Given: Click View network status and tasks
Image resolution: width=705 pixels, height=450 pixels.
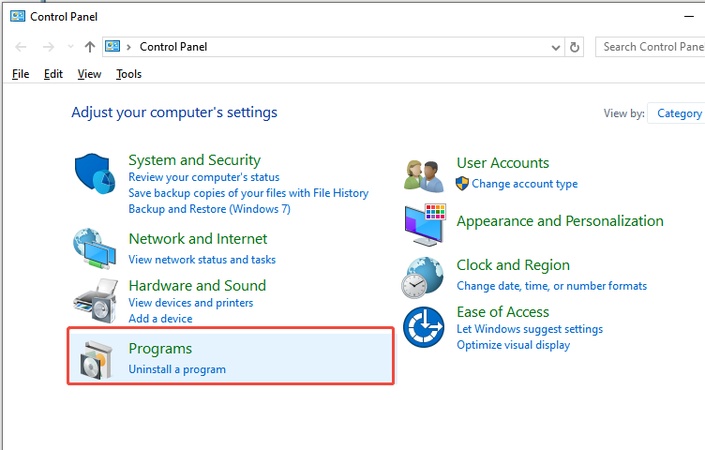Looking at the screenshot, I should 202,259.
